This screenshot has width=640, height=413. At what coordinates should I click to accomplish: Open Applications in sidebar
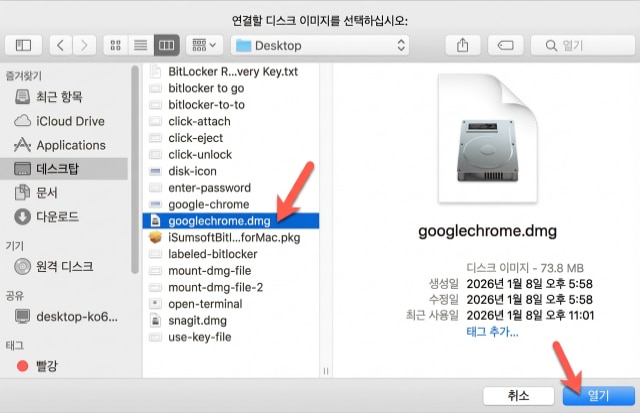(64, 145)
